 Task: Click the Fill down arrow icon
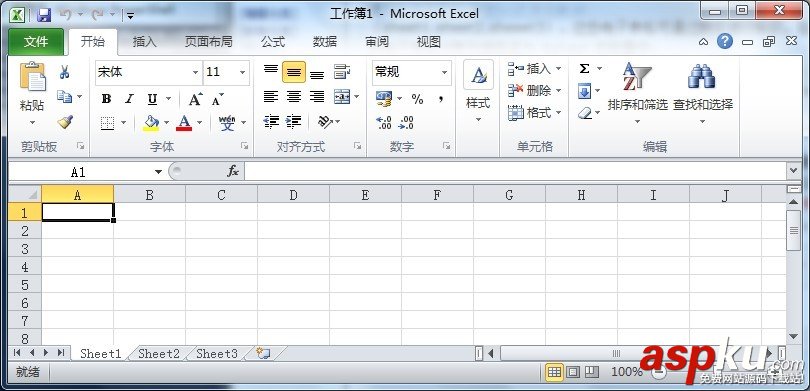[x=584, y=92]
